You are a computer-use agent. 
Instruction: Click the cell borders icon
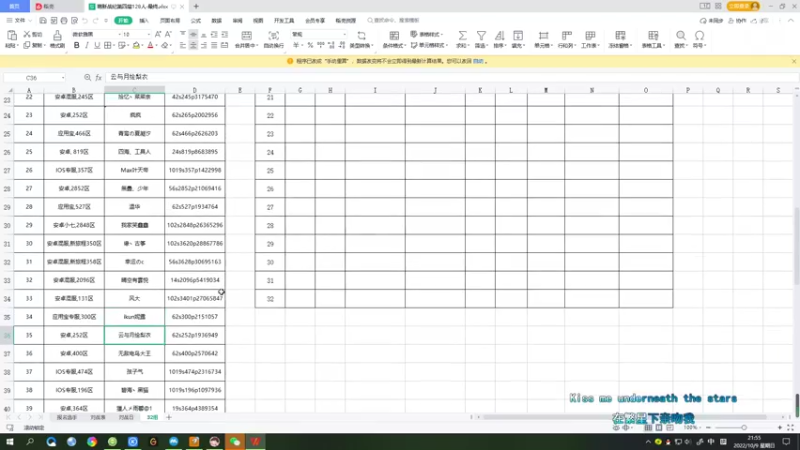click(x=108, y=45)
